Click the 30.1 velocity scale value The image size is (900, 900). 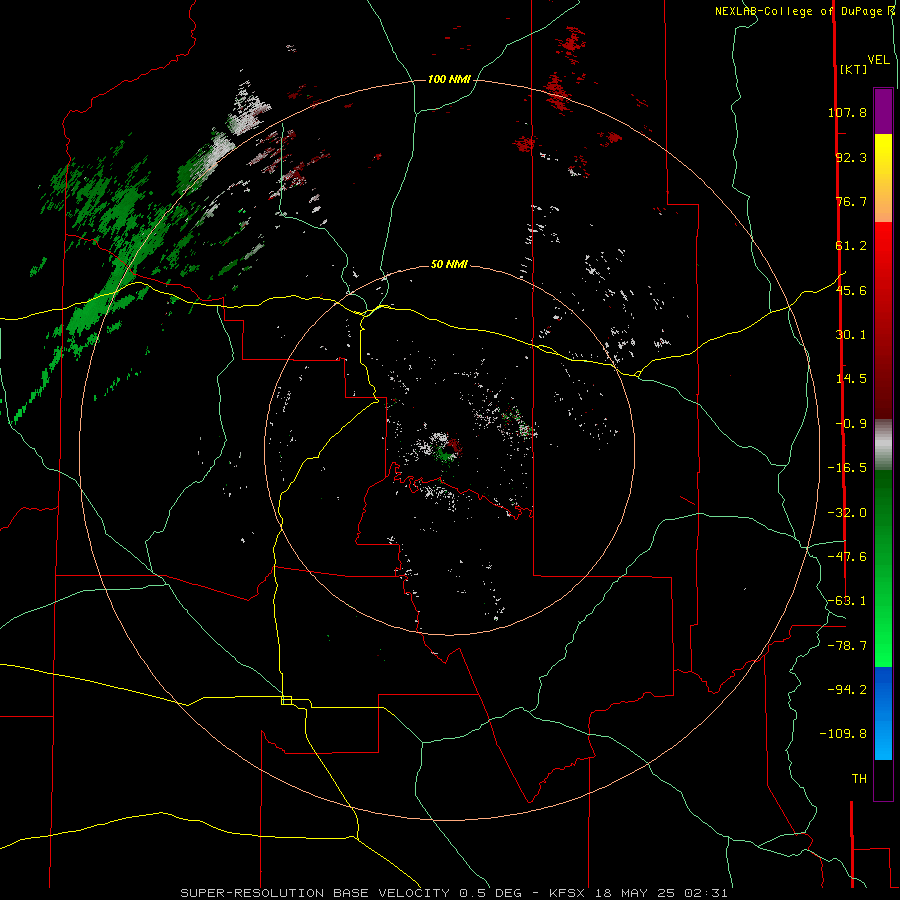(x=851, y=335)
